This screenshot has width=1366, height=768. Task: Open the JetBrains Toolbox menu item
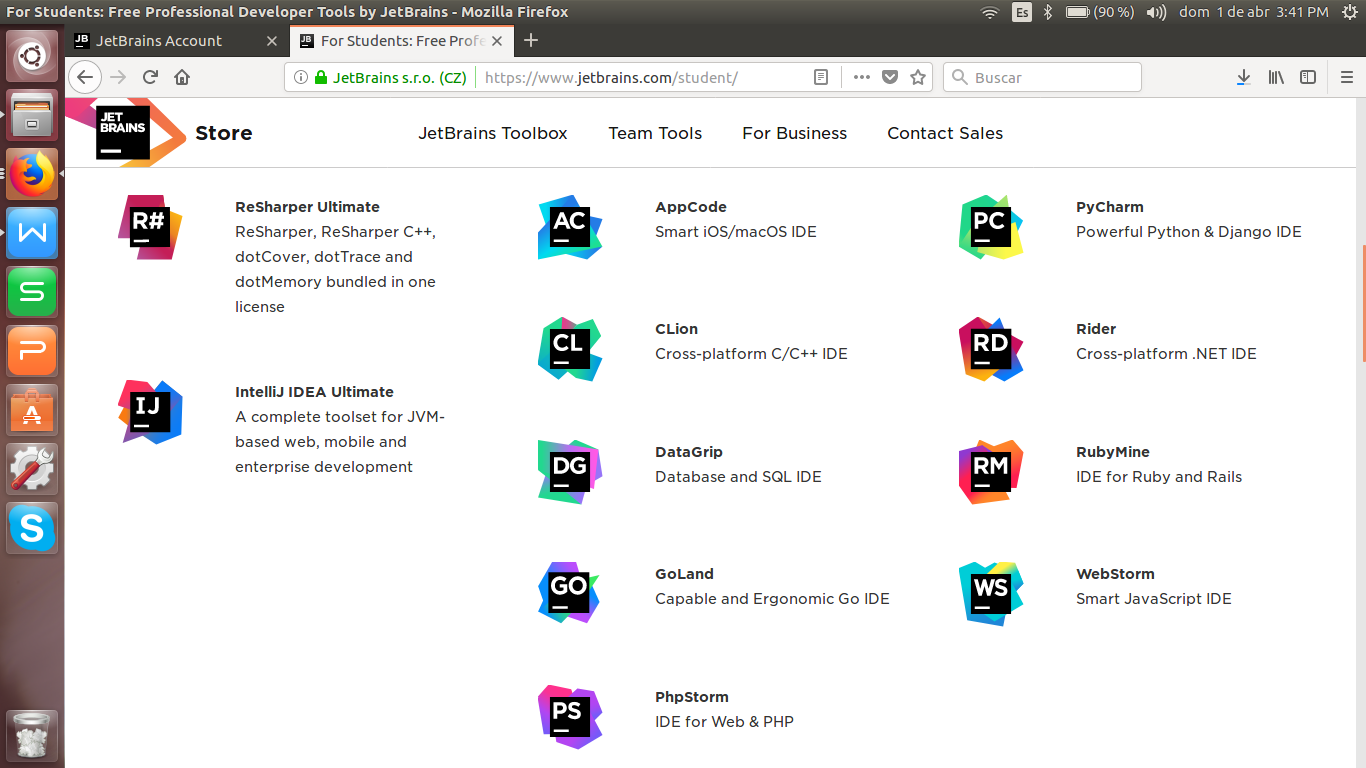493,133
